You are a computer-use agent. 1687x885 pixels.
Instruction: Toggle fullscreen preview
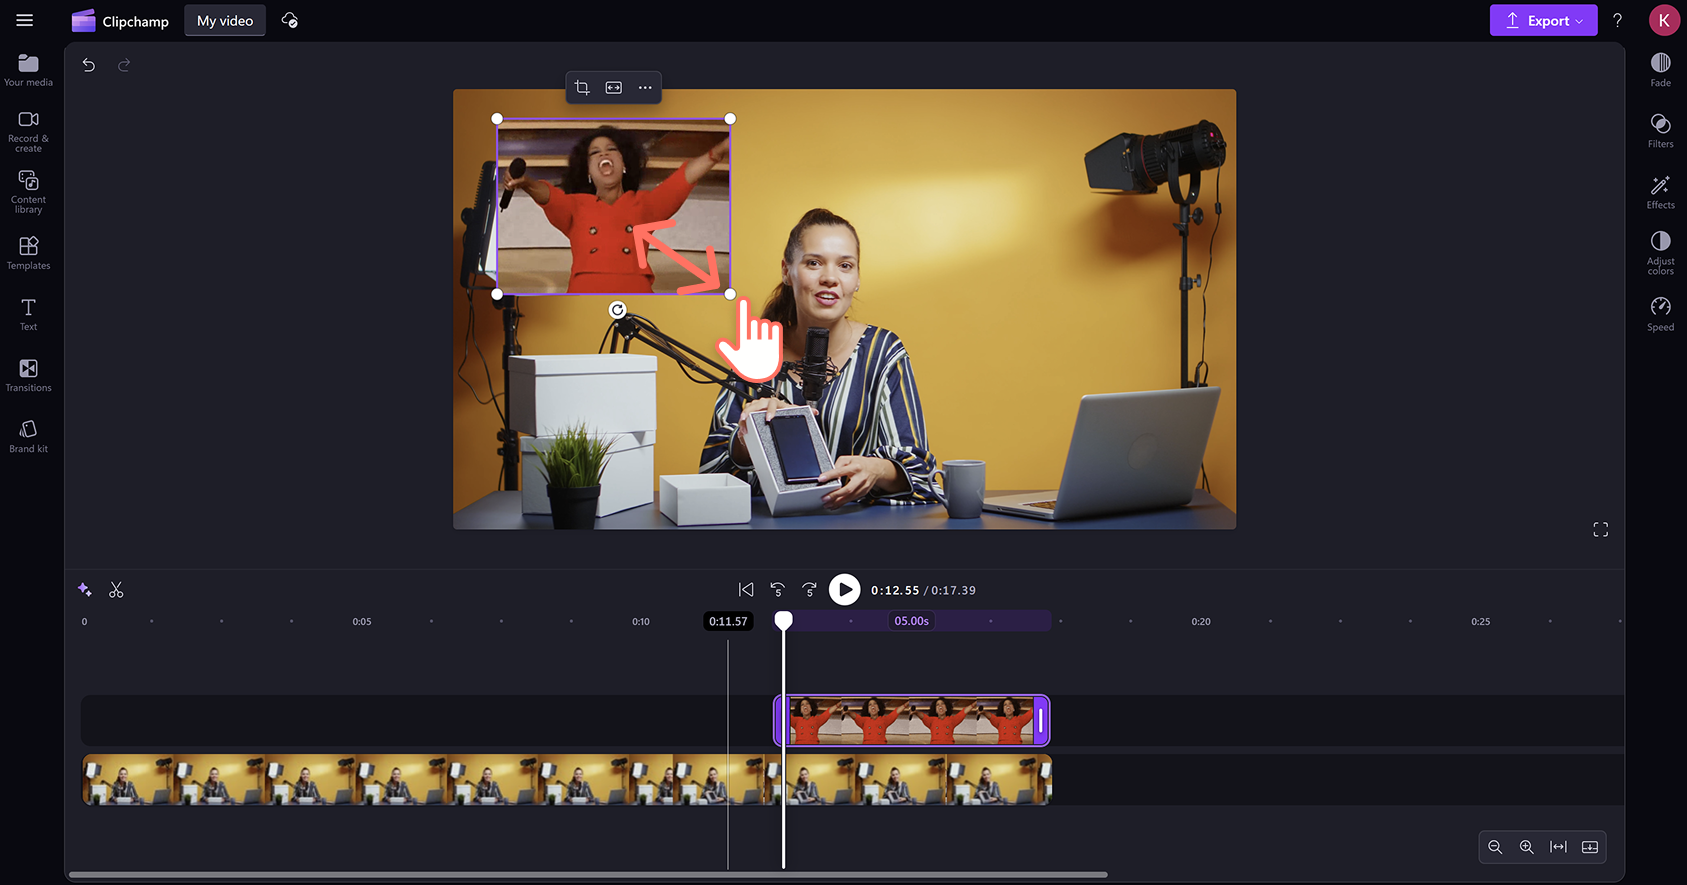[1600, 530]
